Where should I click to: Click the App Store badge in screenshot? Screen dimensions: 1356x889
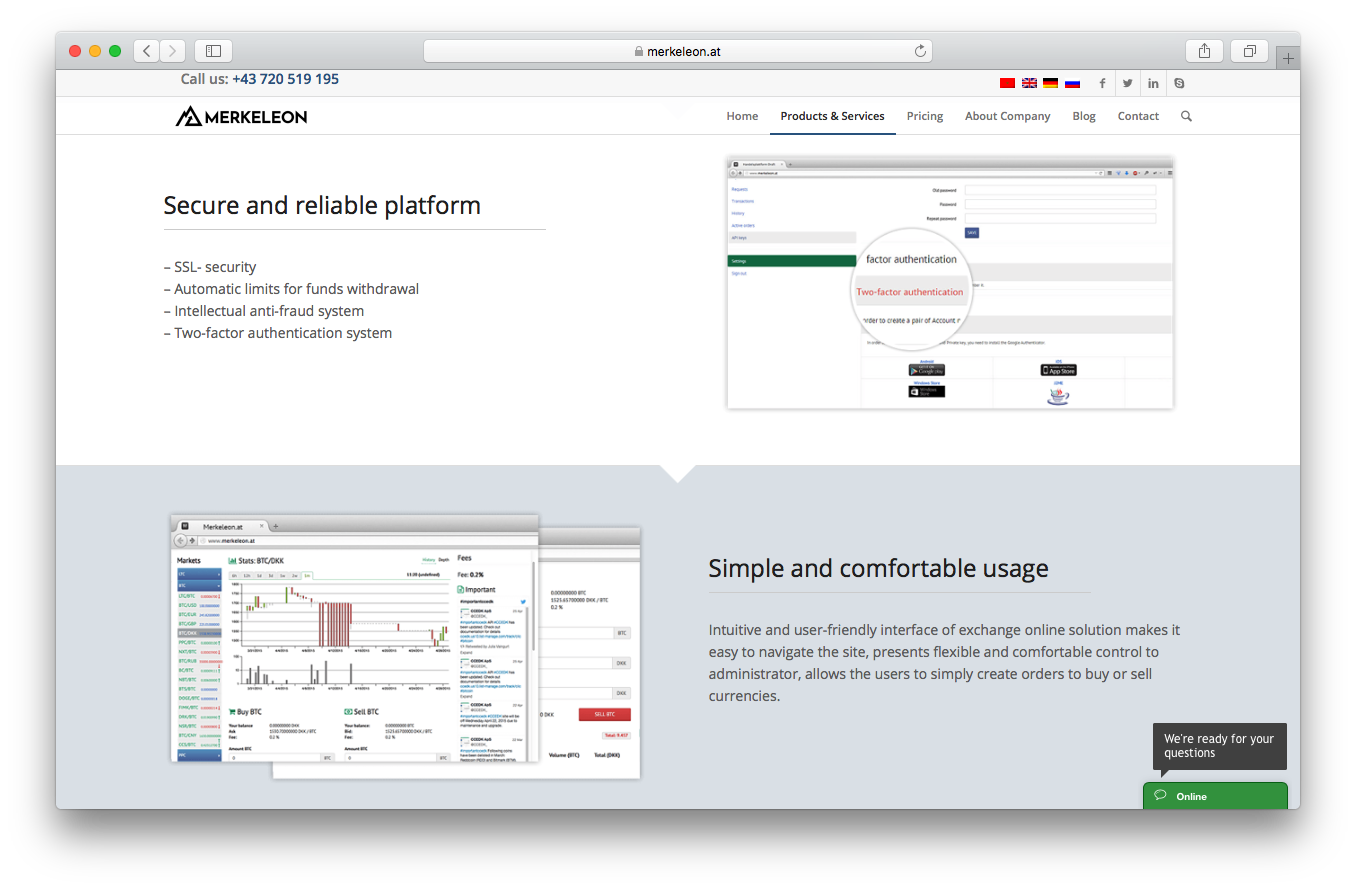[1058, 370]
